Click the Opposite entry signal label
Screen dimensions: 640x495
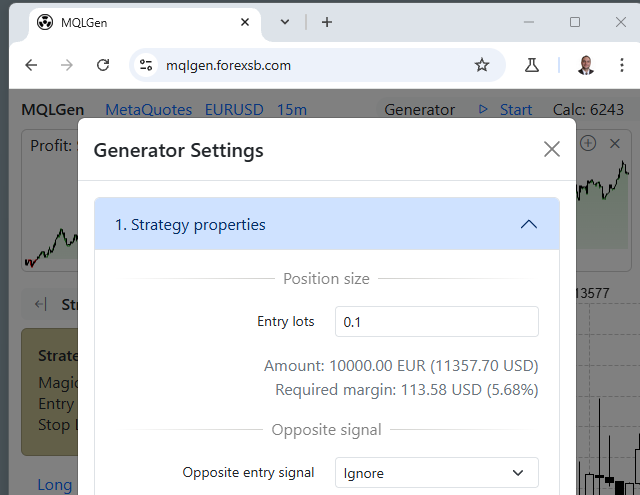click(x=248, y=473)
